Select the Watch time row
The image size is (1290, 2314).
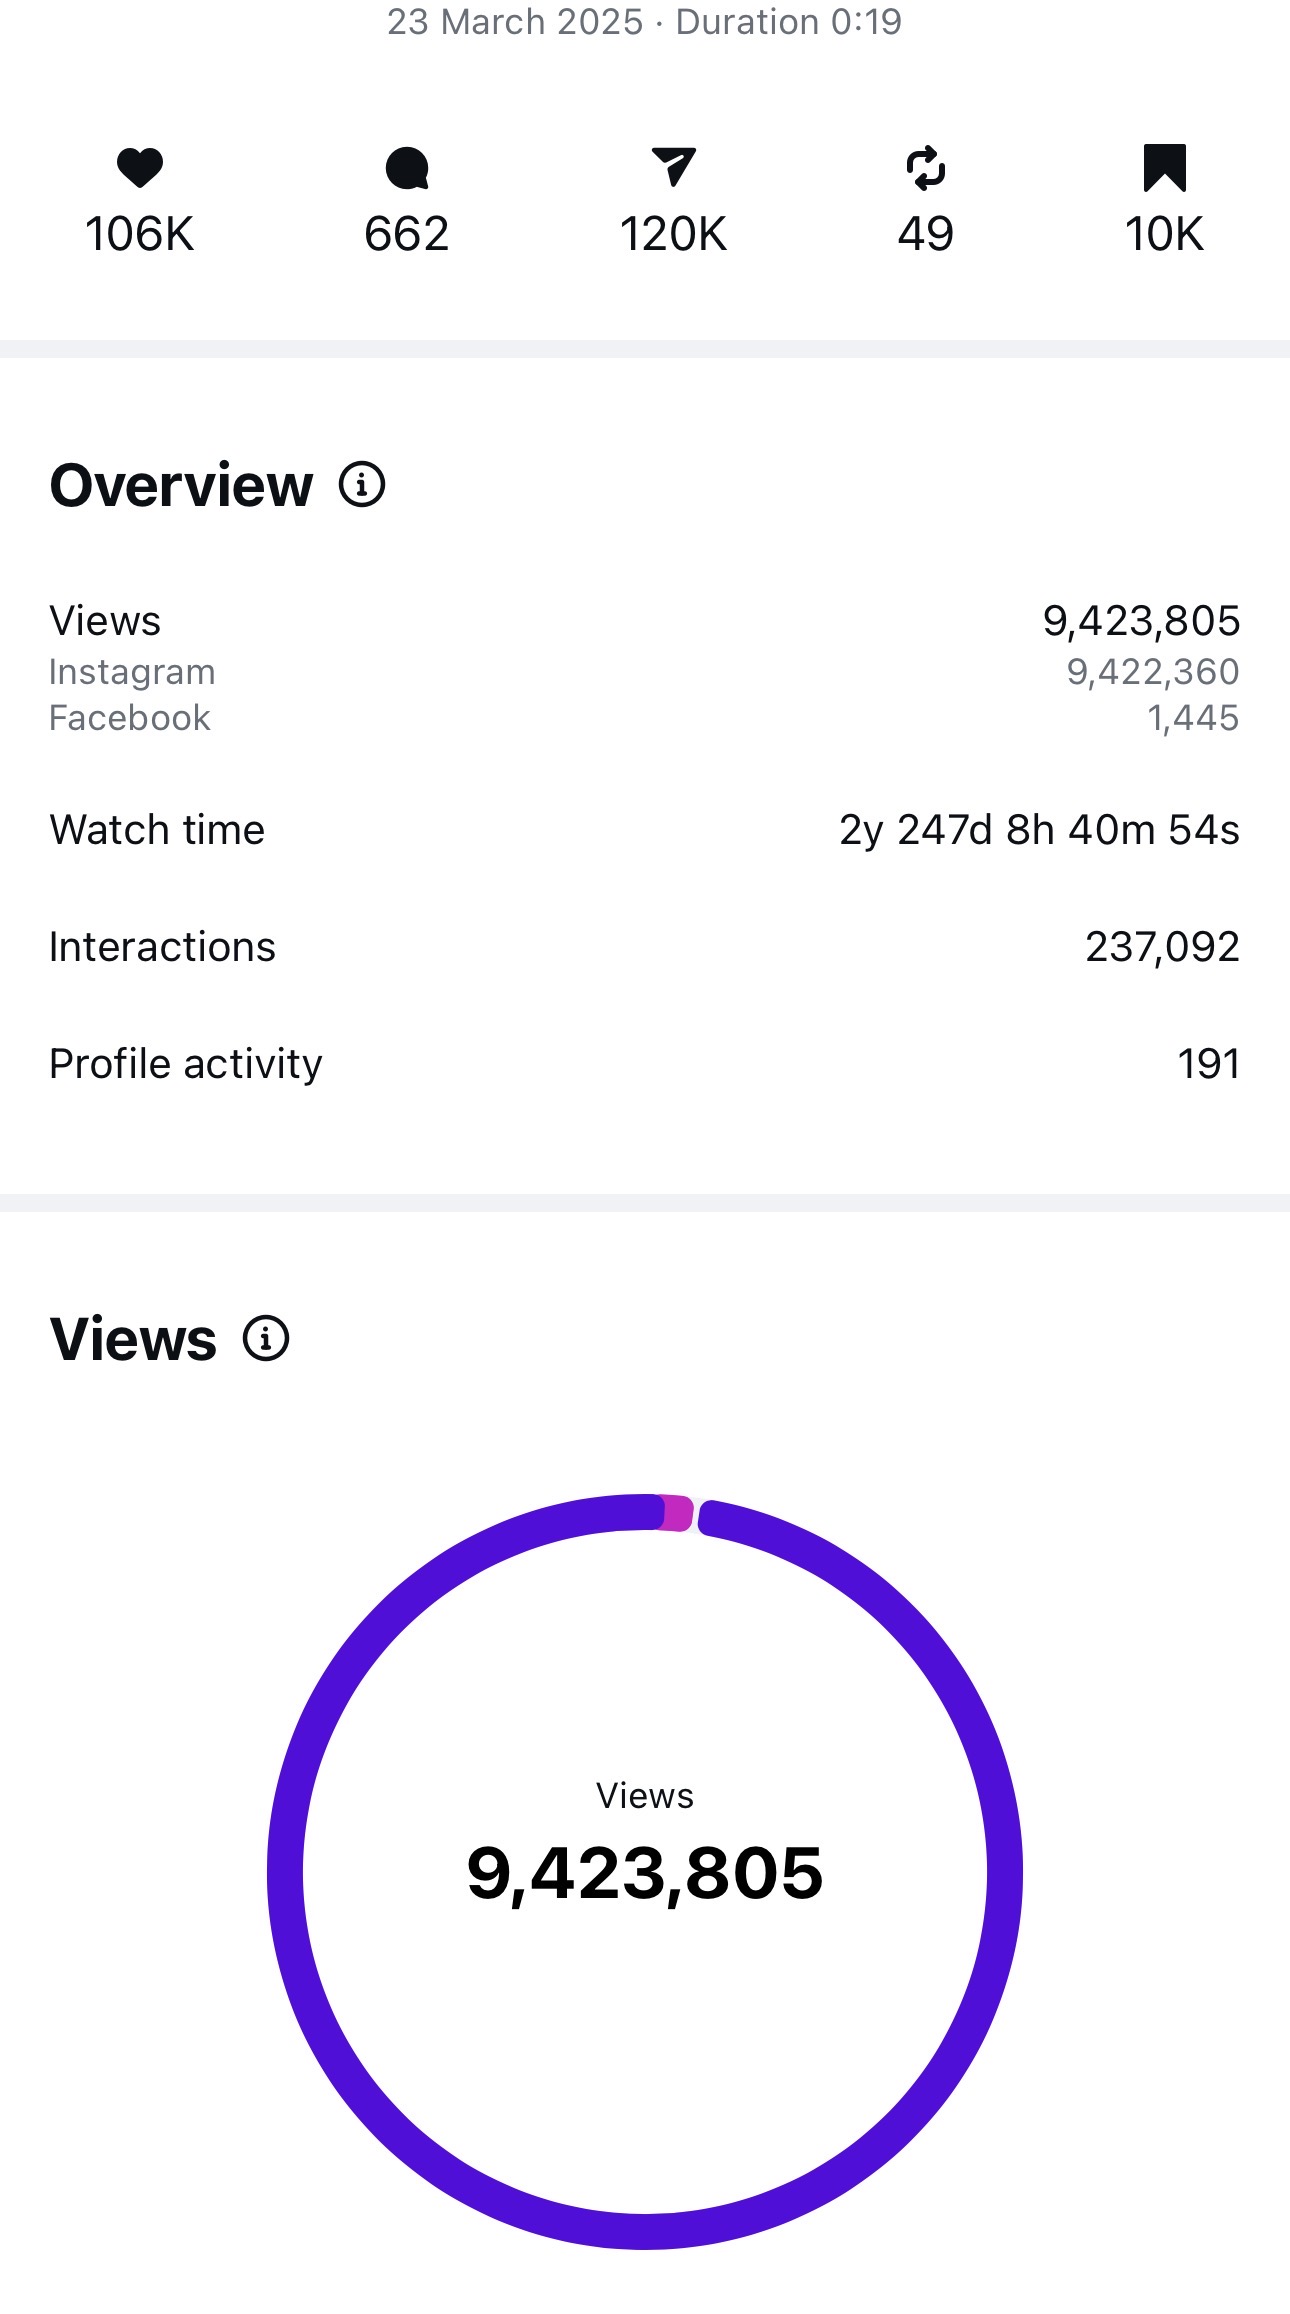(644, 830)
